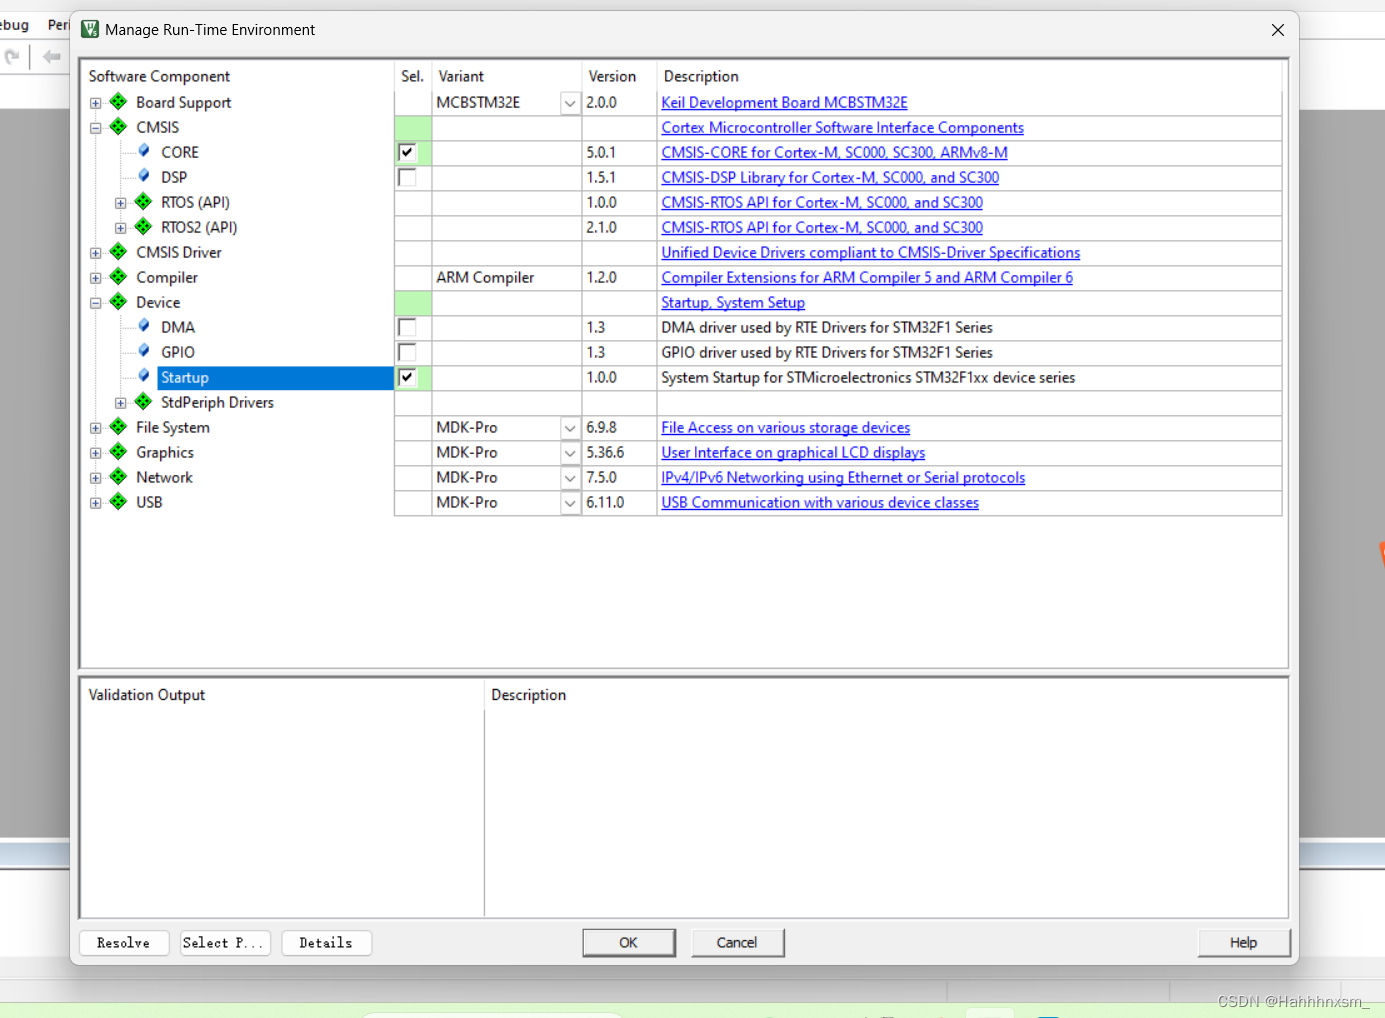1385x1018 pixels.
Task: Open Keil Development Board MCBSTM32E link
Action: [x=784, y=103]
